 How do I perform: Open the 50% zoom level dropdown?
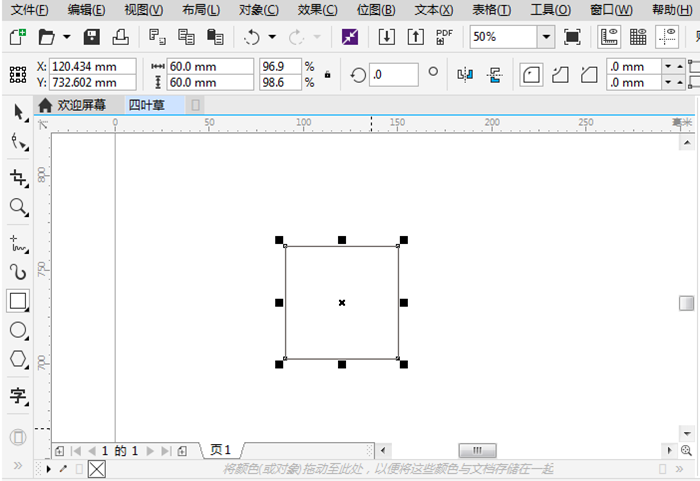pyautogui.click(x=546, y=37)
